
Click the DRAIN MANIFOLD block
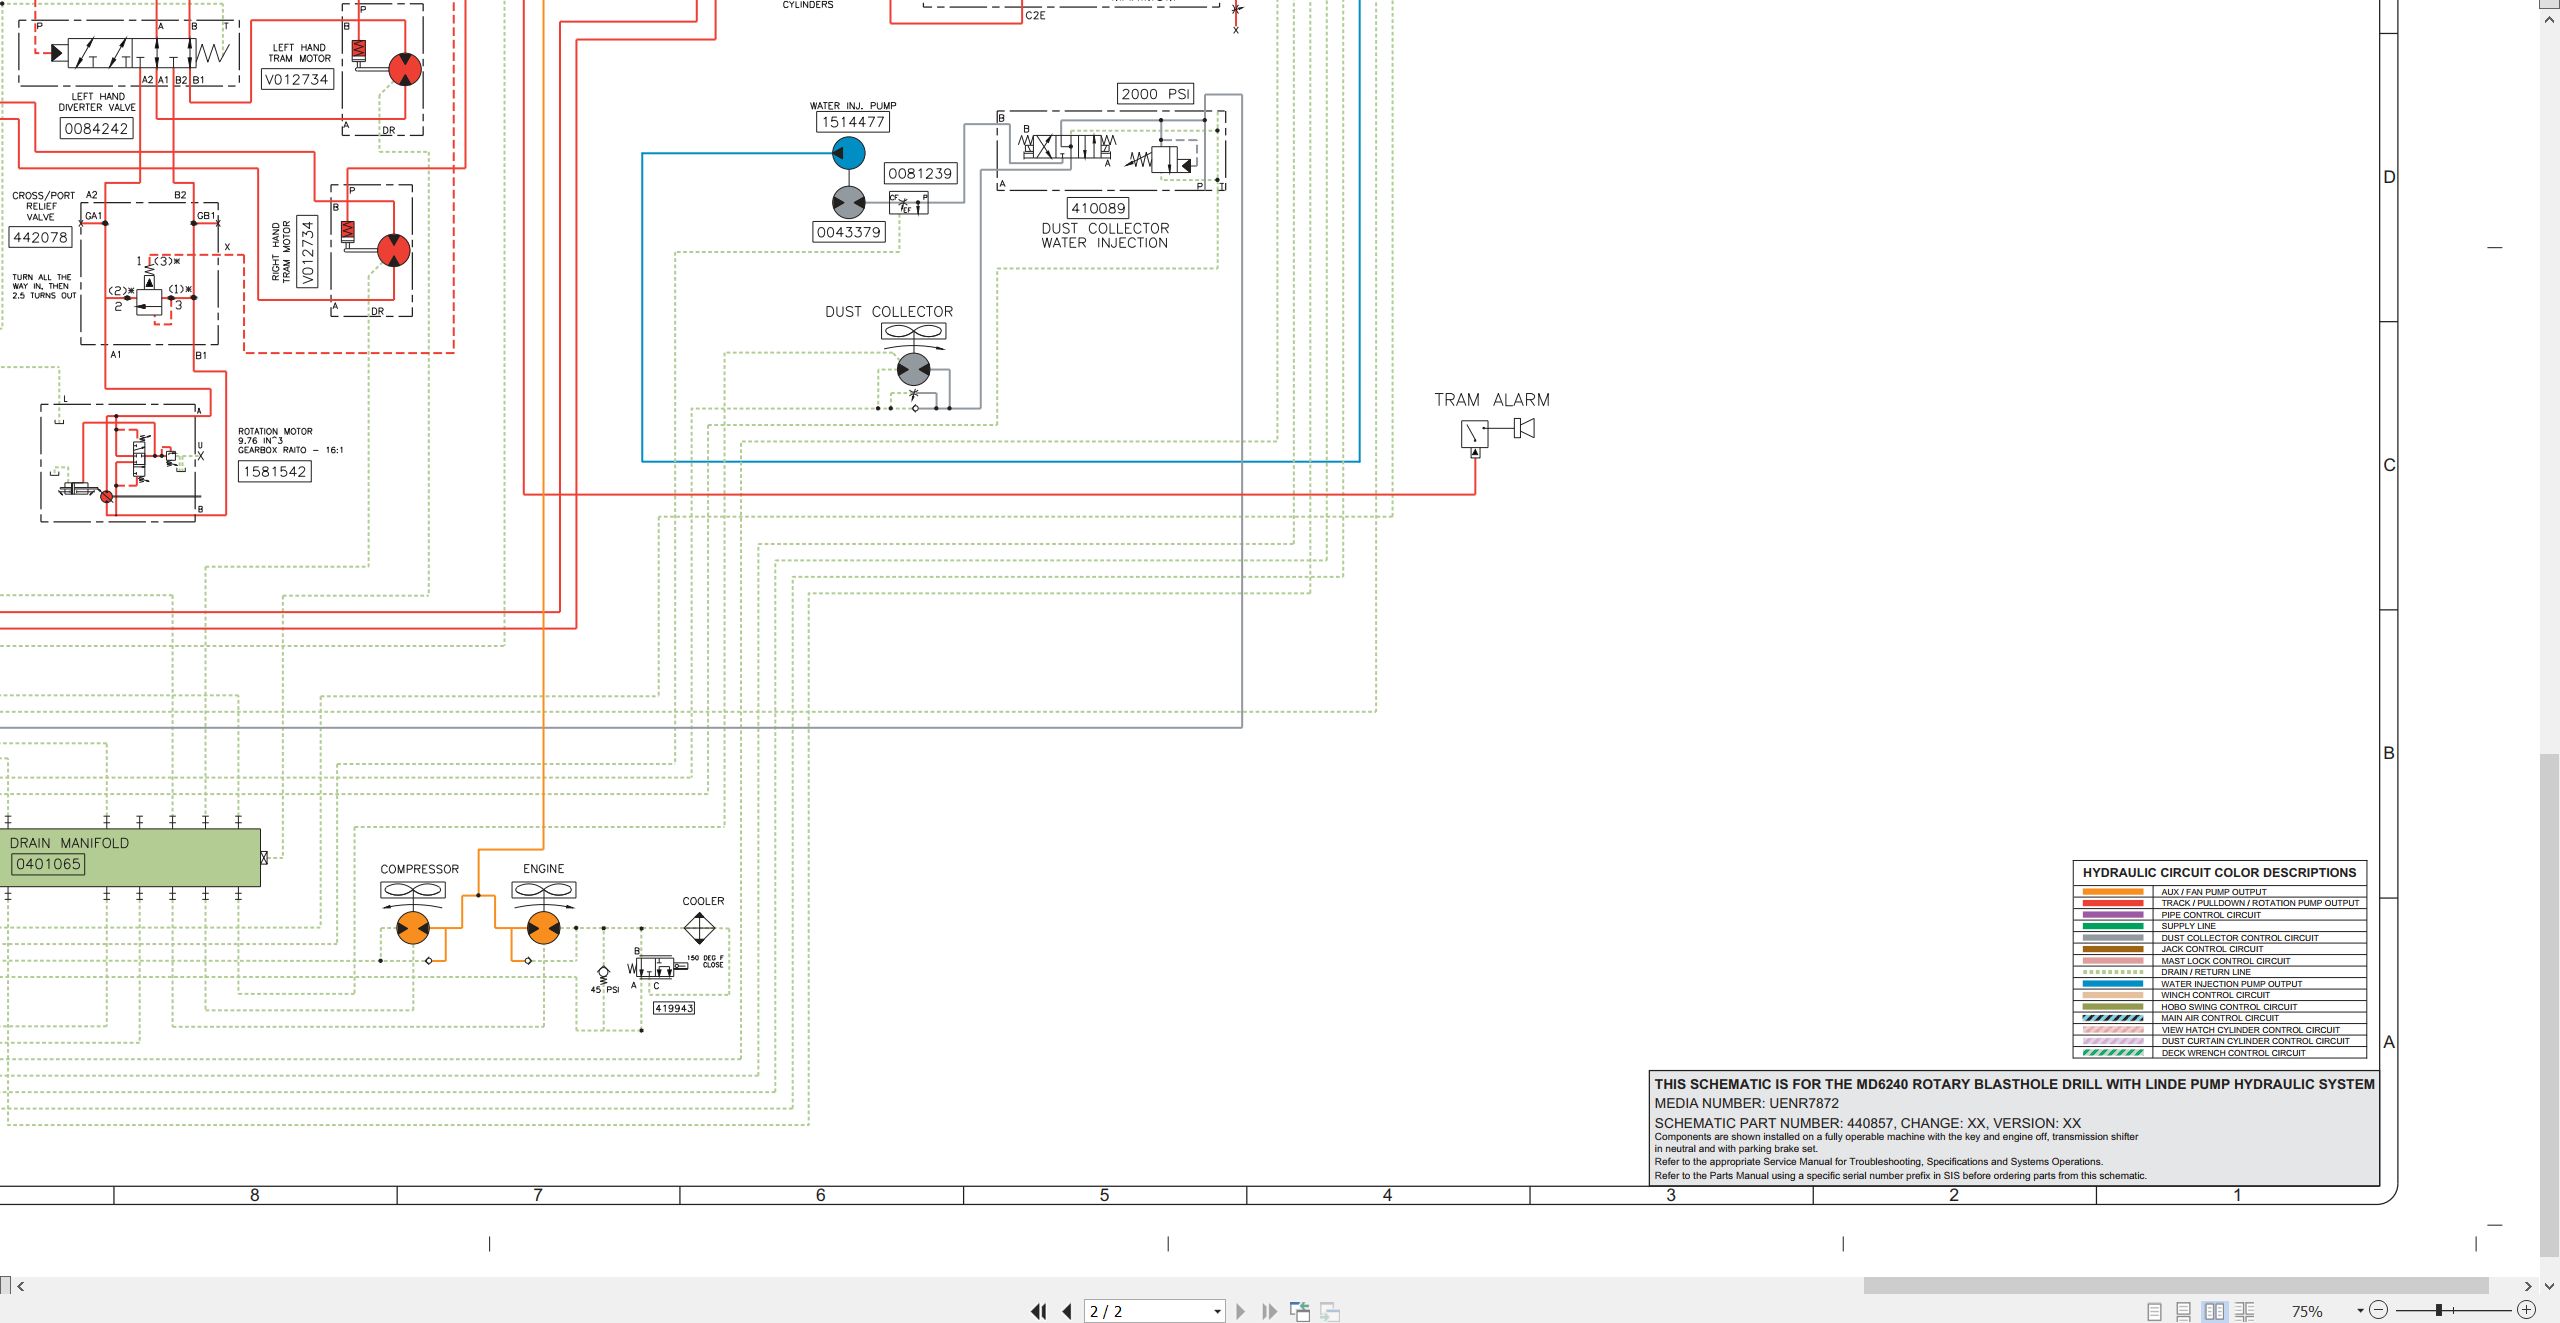point(130,857)
